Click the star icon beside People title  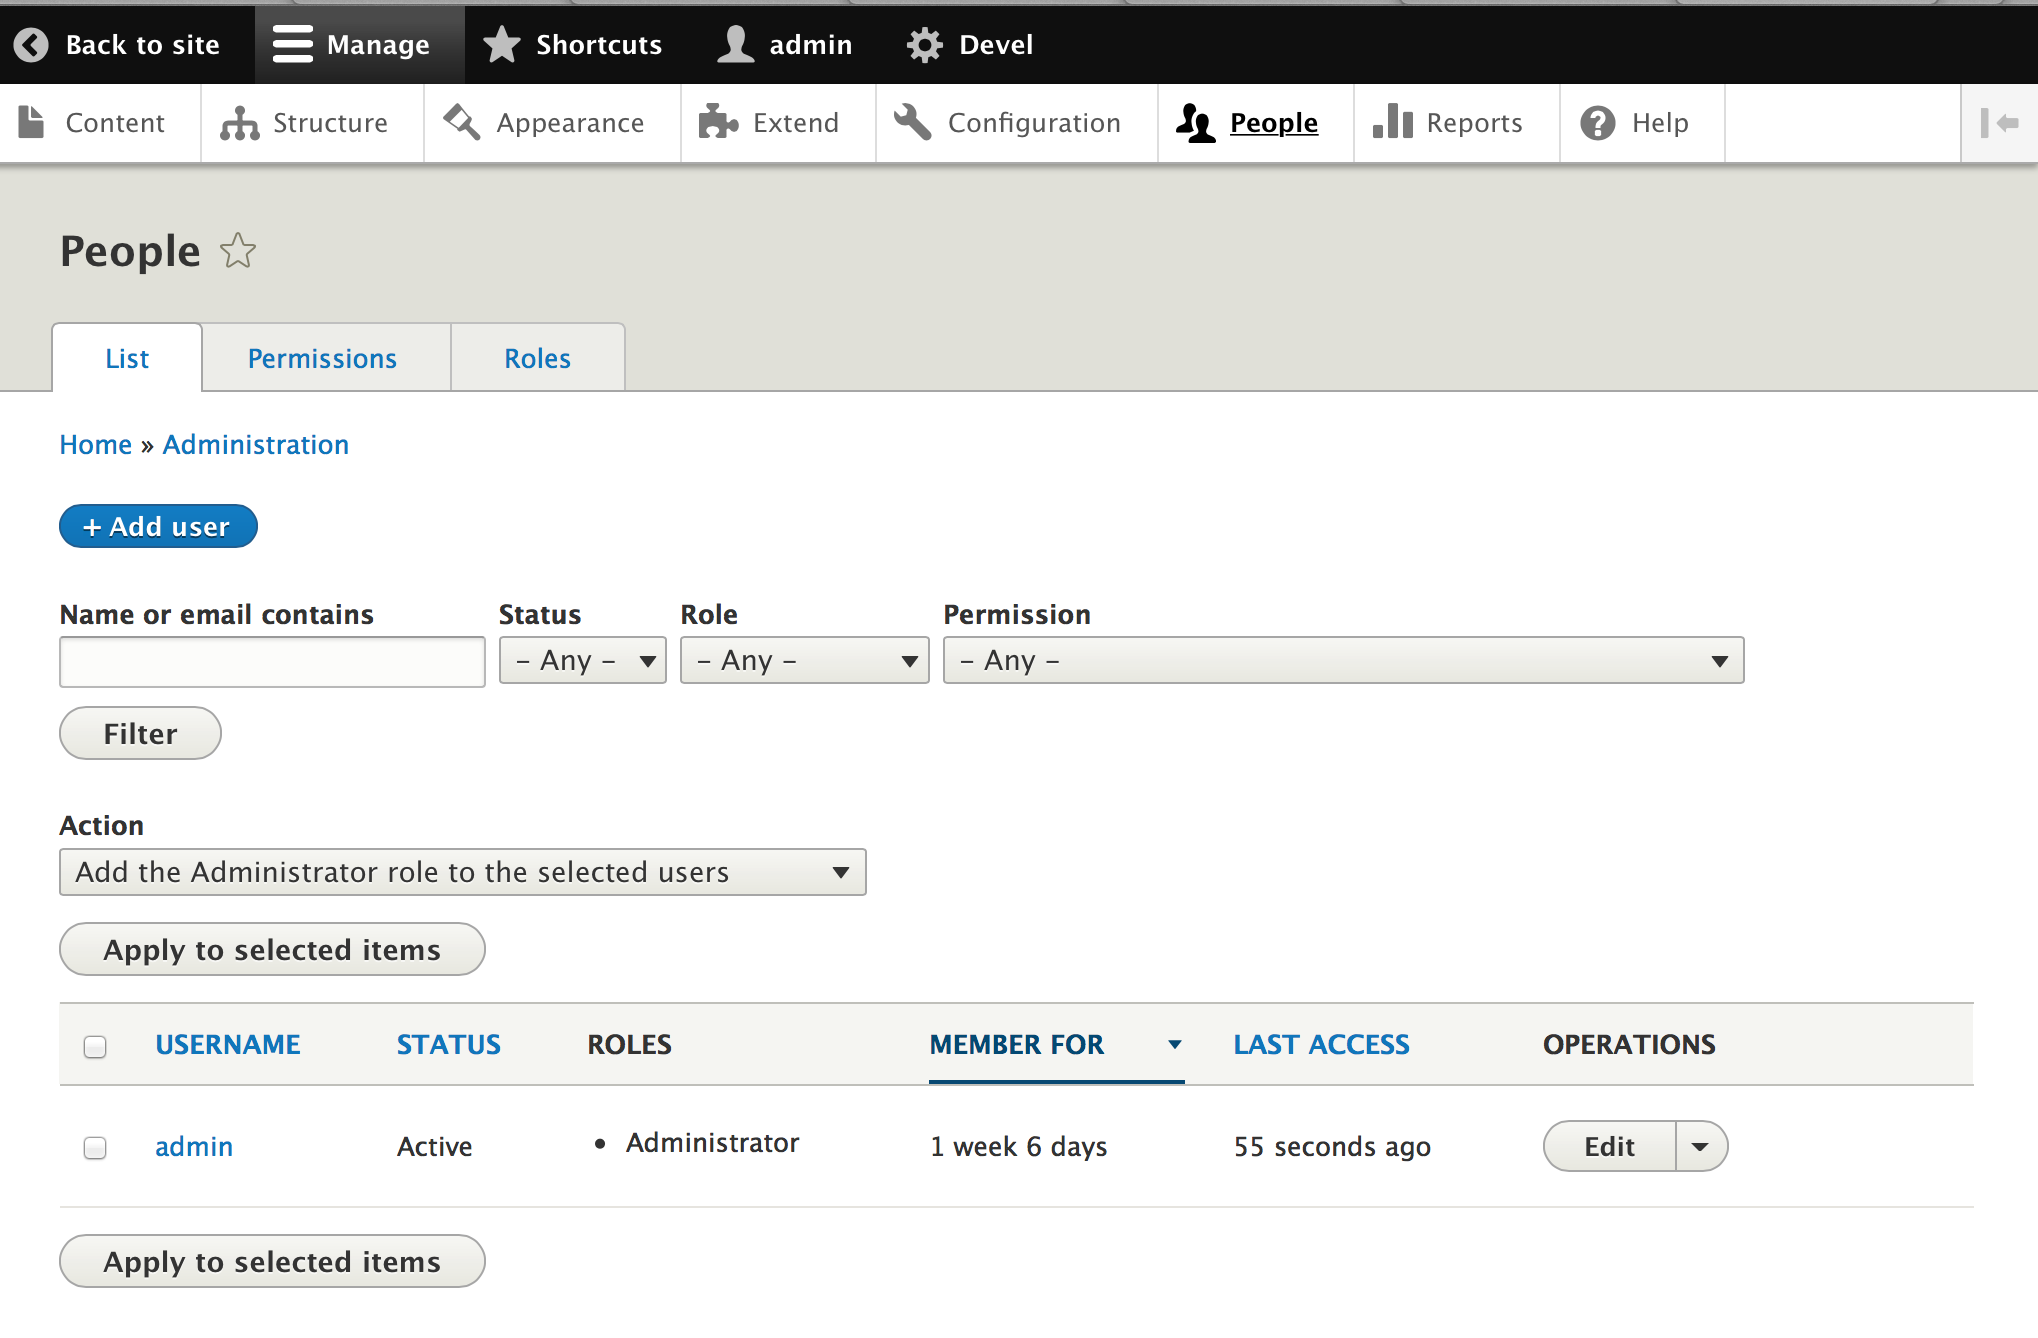(x=238, y=251)
